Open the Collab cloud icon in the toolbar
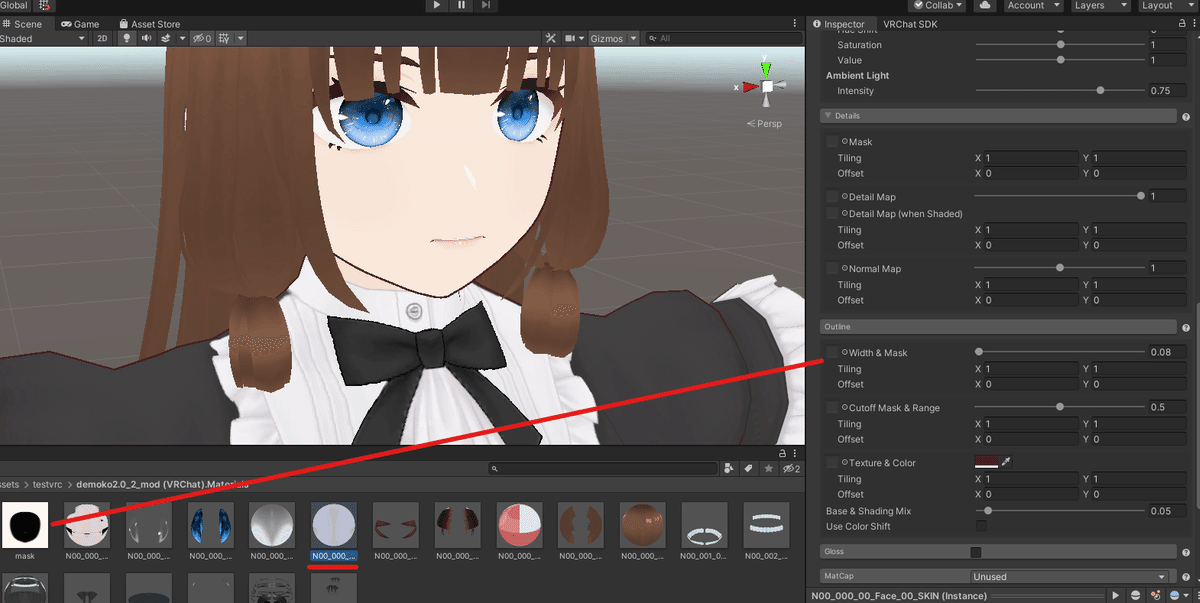This screenshot has width=1200, height=603. point(985,5)
